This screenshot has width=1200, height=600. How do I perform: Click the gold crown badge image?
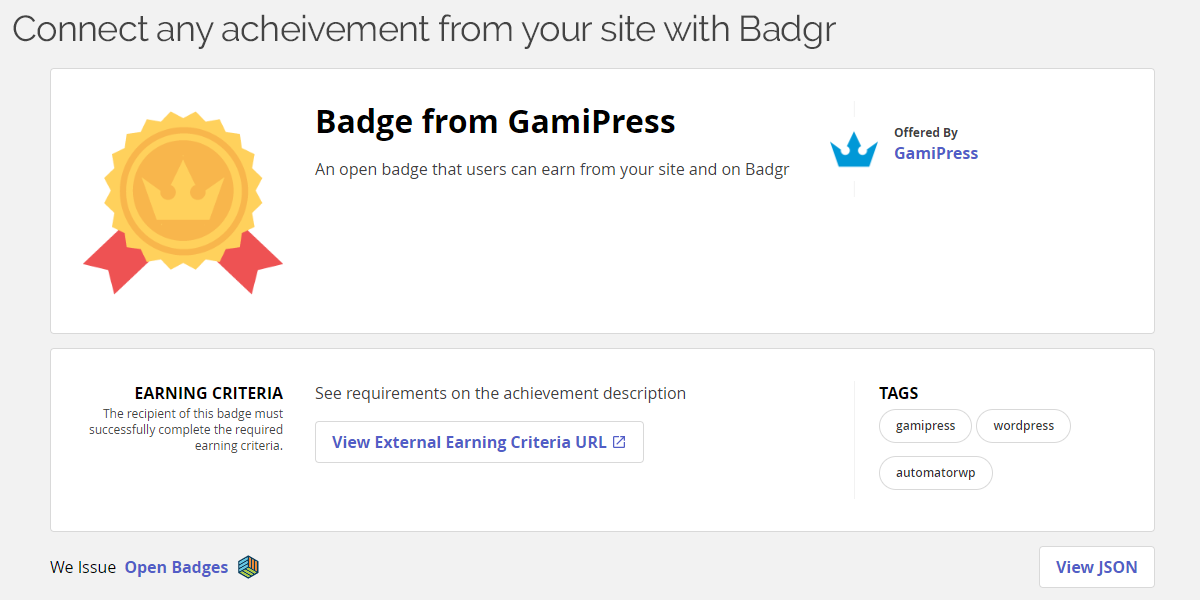click(x=183, y=197)
